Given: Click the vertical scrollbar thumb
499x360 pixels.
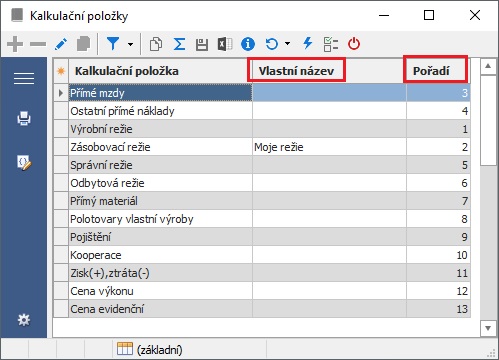Looking at the screenshot, I should pyautogui.click(x=488, y=120).
